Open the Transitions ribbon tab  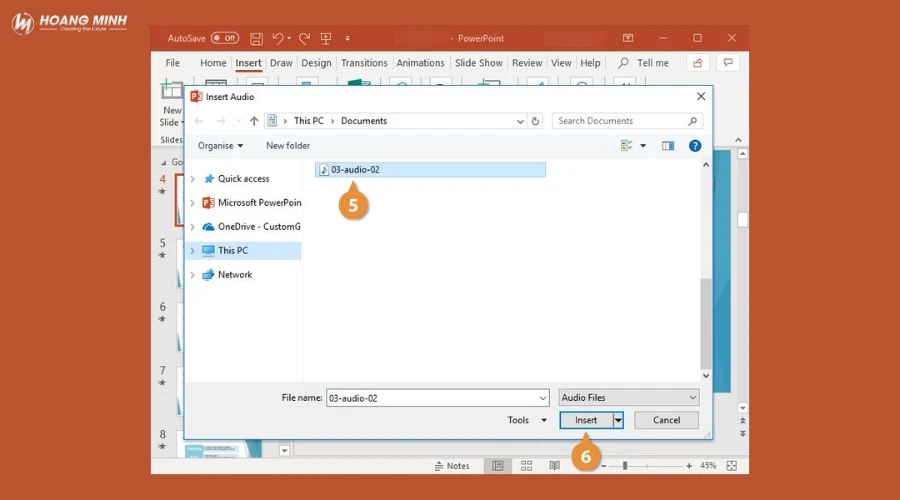point(364,63)
